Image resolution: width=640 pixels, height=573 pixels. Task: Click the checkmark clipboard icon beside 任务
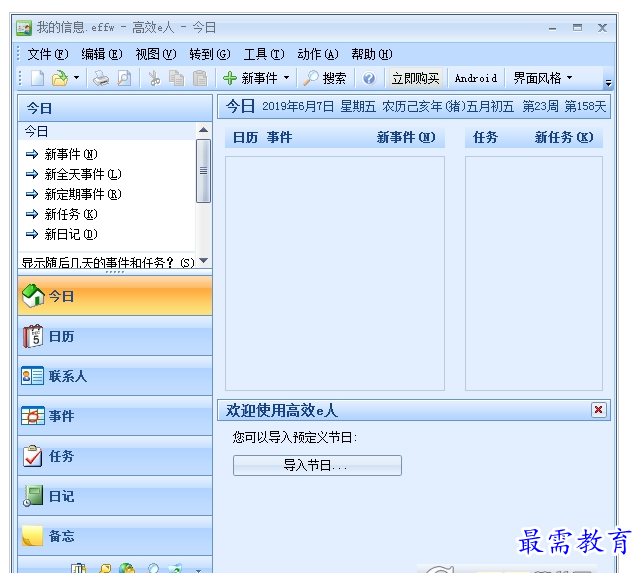(x=32, y=456)
